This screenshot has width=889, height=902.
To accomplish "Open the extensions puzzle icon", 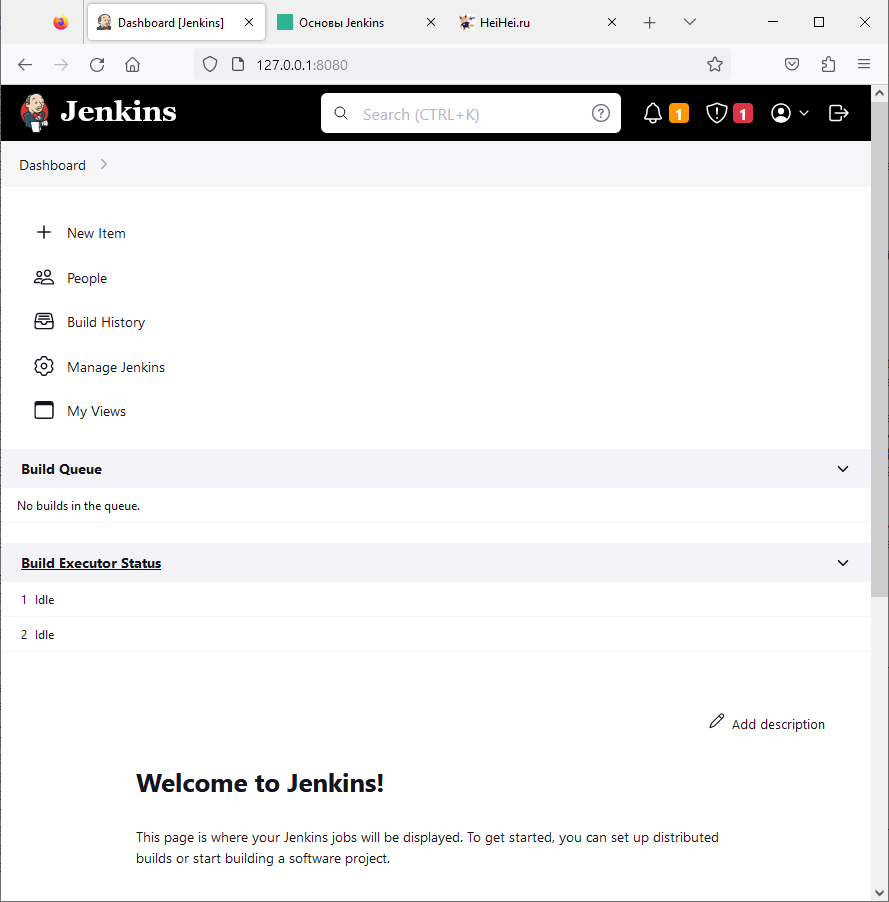I will coord(828,64).
